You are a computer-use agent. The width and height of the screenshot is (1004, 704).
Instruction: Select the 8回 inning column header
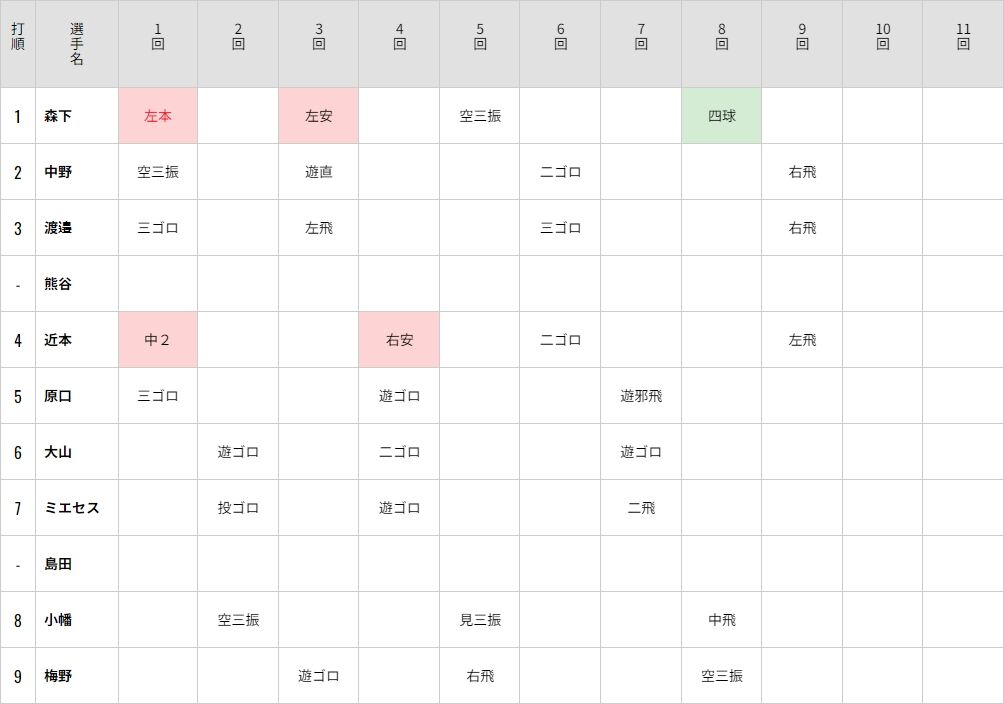click(x=722, y=37)
